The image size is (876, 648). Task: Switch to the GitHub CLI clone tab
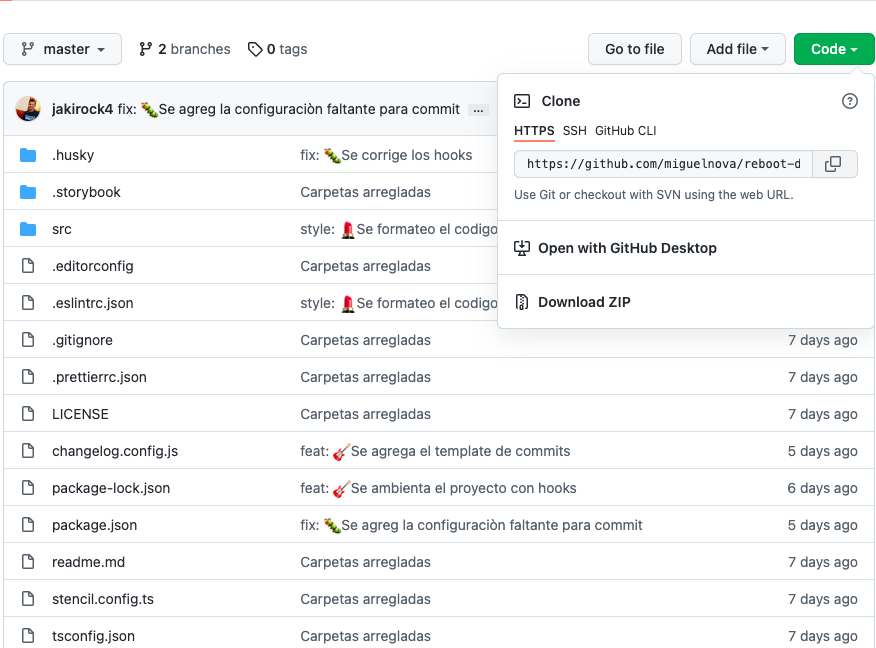click(626, 131)
